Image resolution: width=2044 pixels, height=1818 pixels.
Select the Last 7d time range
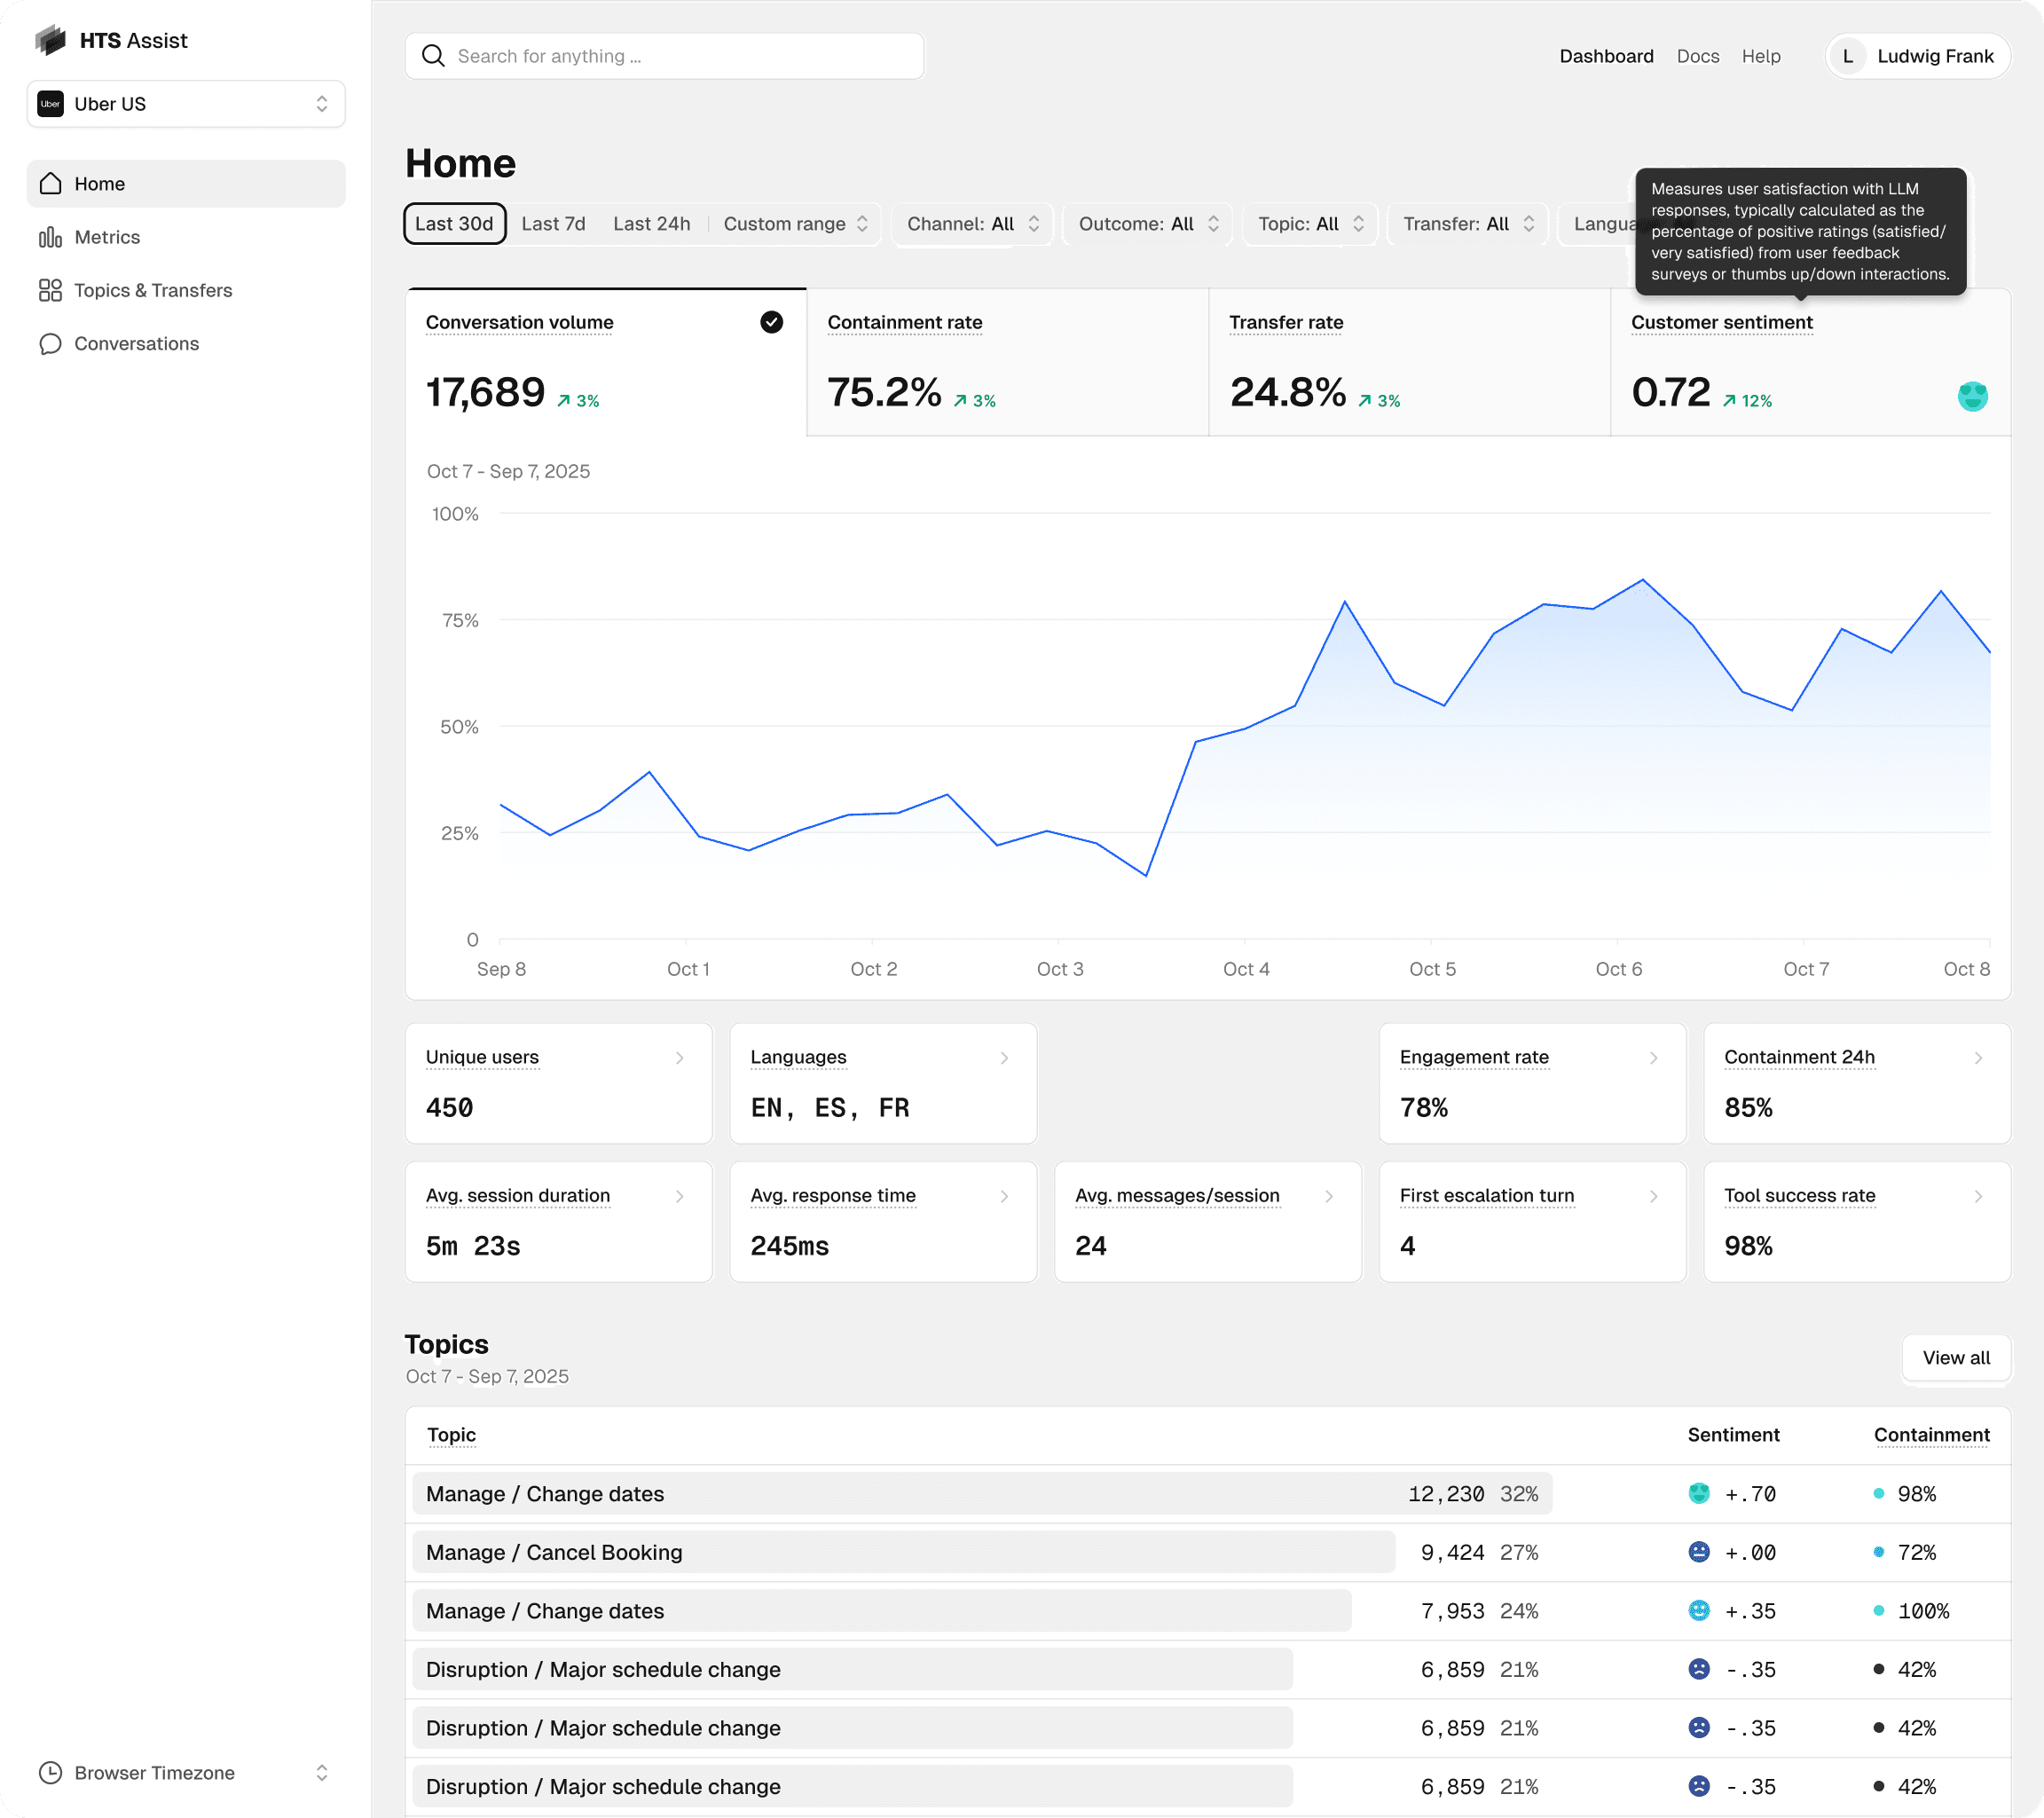point(553,224)
